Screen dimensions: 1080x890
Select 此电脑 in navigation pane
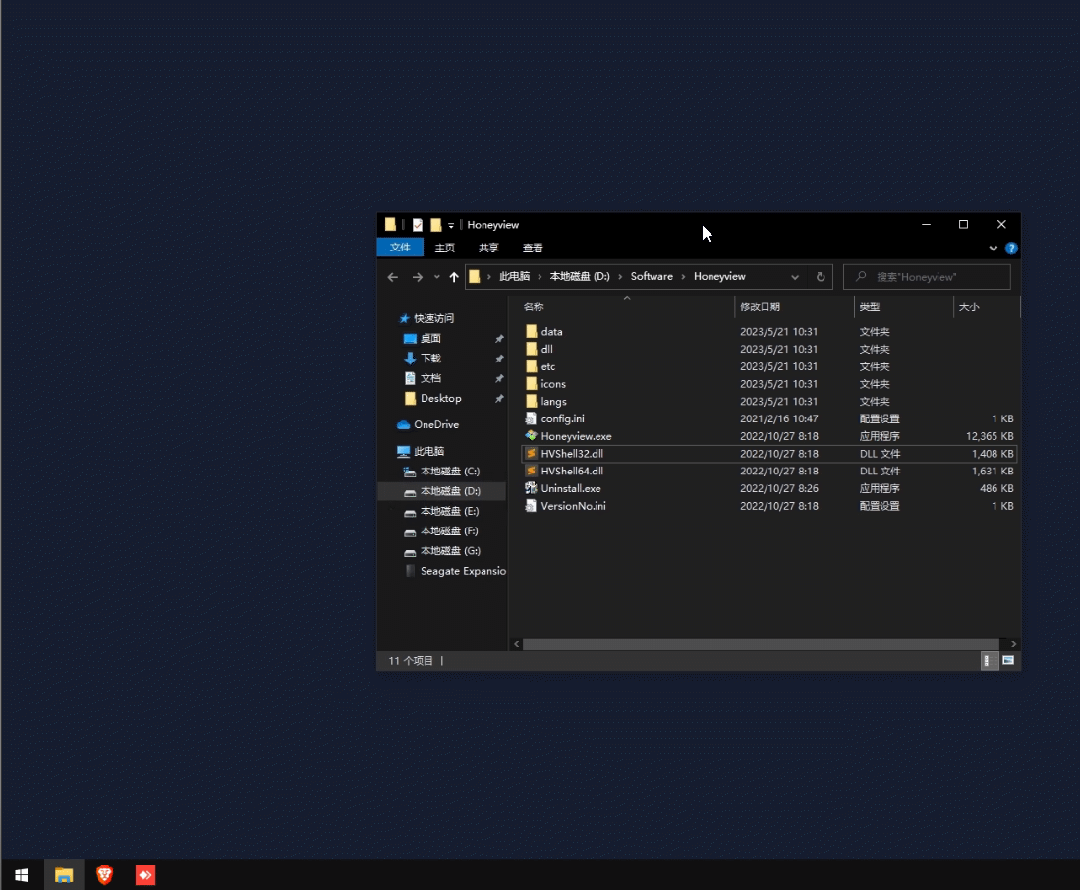click(429, 451)
